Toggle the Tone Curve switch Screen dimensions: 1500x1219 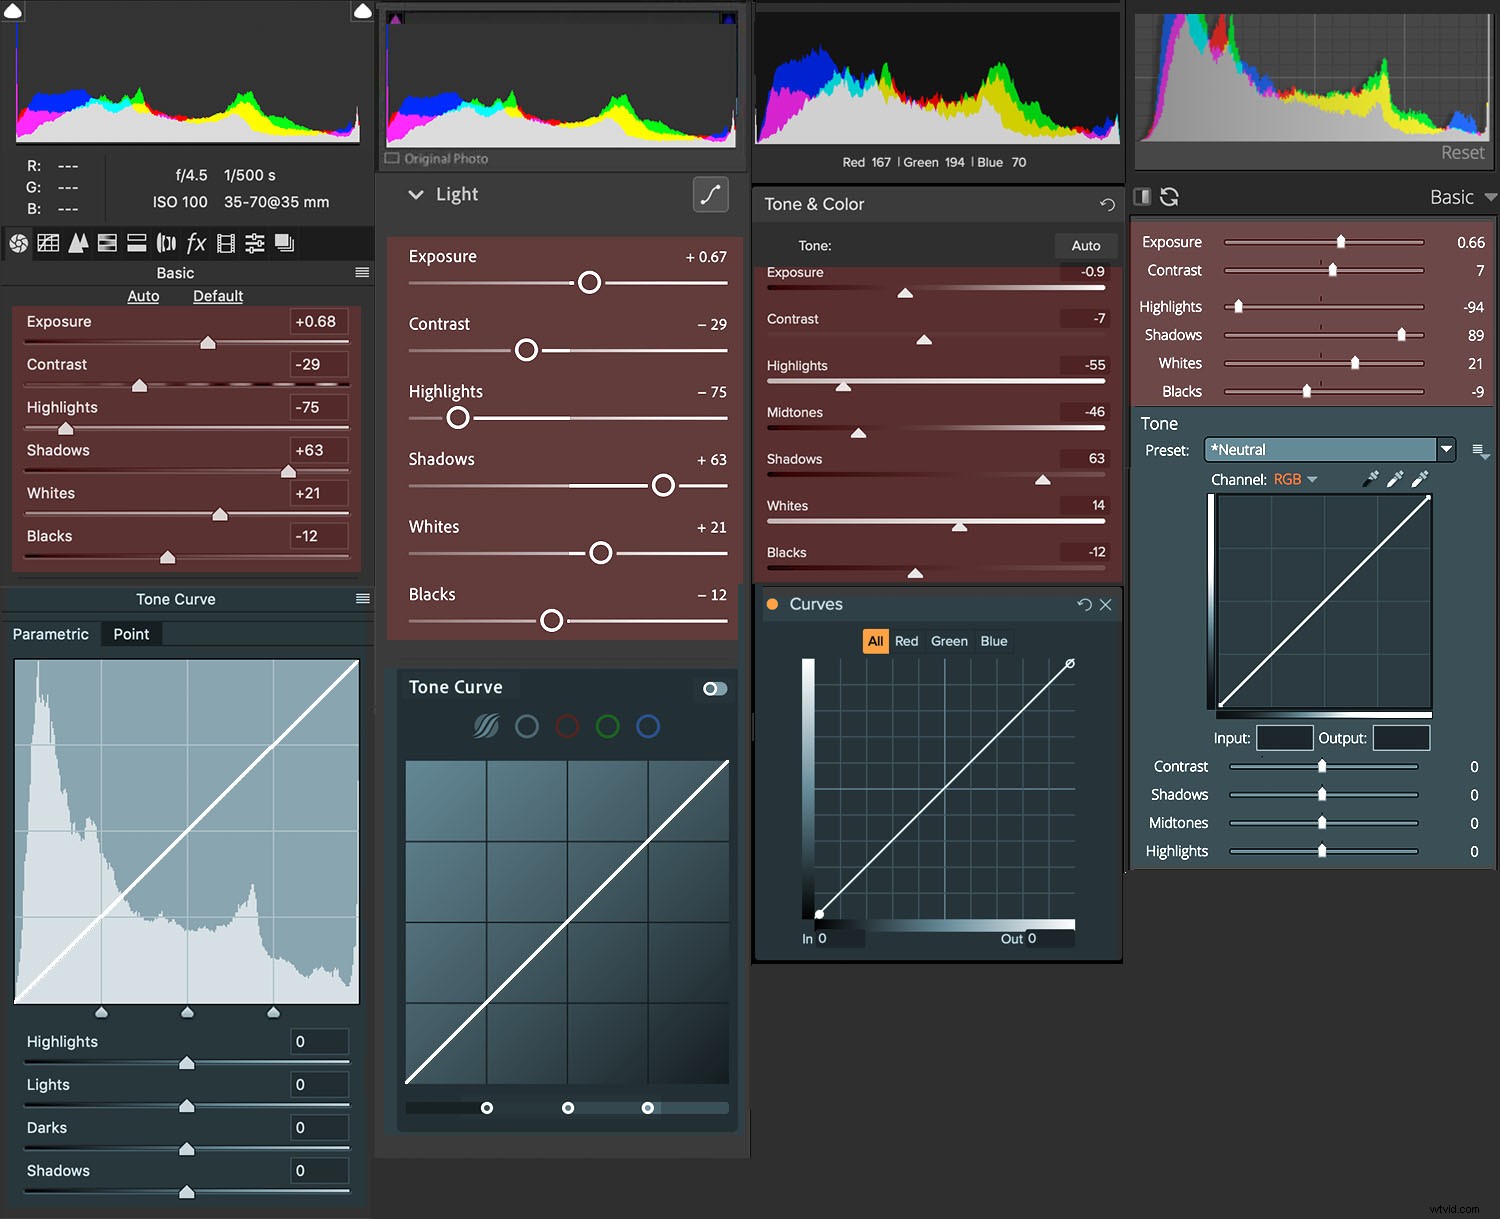(x=714, y=688)
